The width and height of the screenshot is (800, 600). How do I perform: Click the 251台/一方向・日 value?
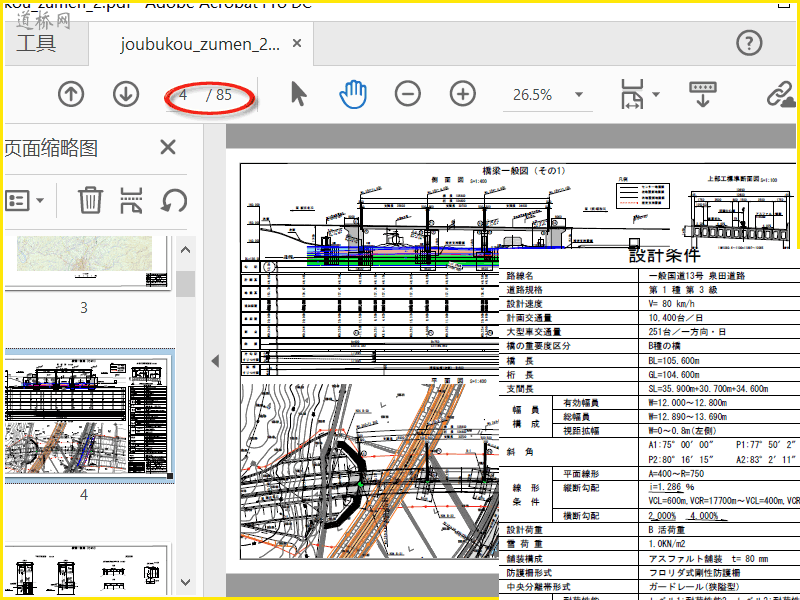click(x=687, y=332)
